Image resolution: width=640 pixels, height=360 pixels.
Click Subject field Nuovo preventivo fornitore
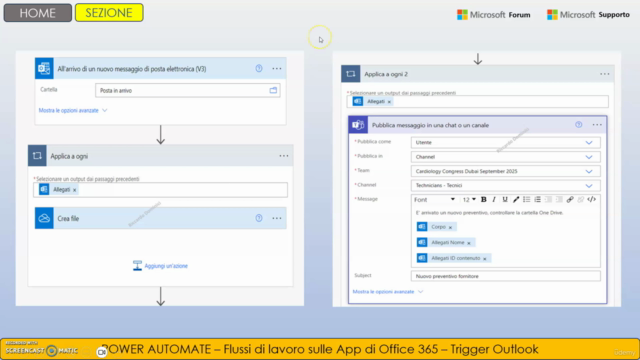(x=505, y=276)
